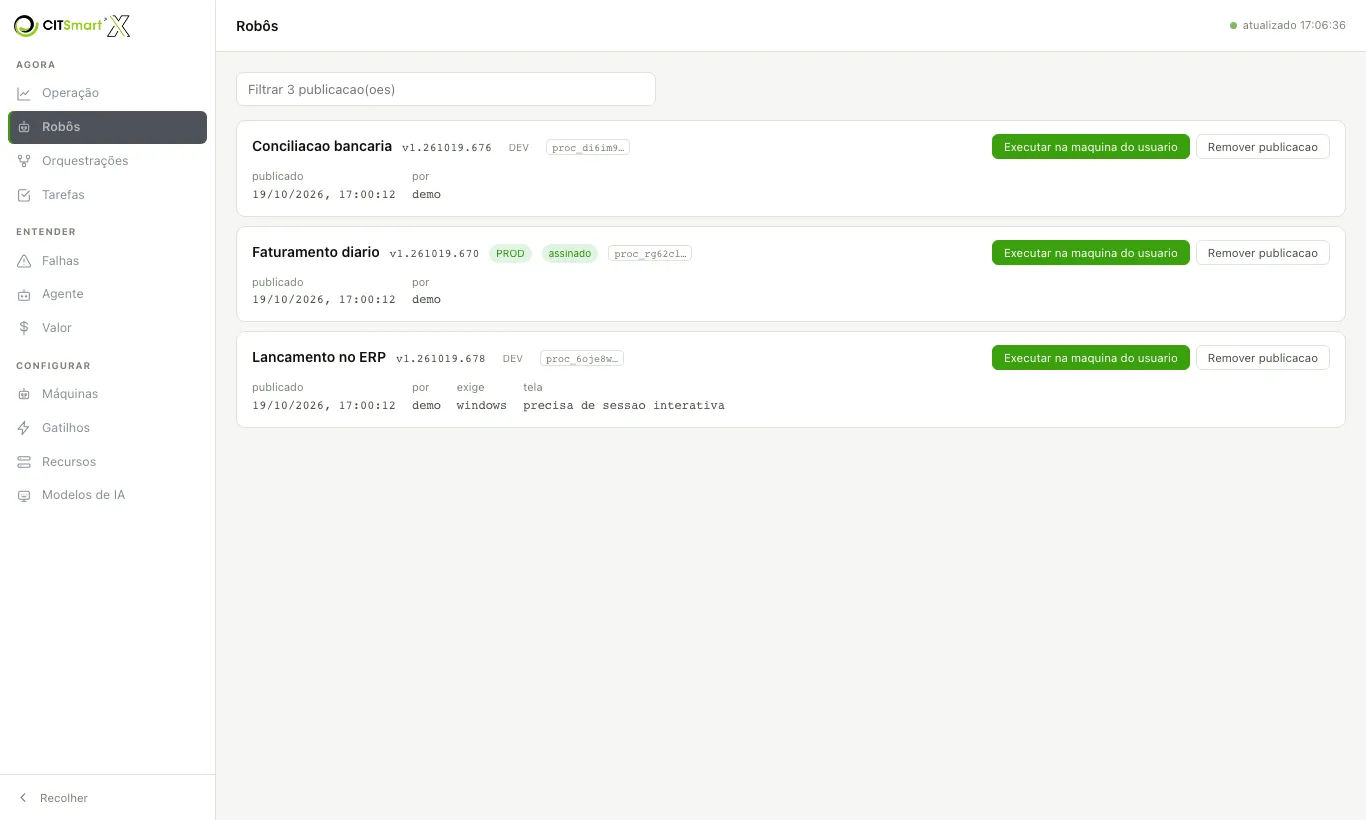Viewport: 1366px width, 820px height.
Task: Click the Máquinas icon in sidebar
Action: pos(24,394)
